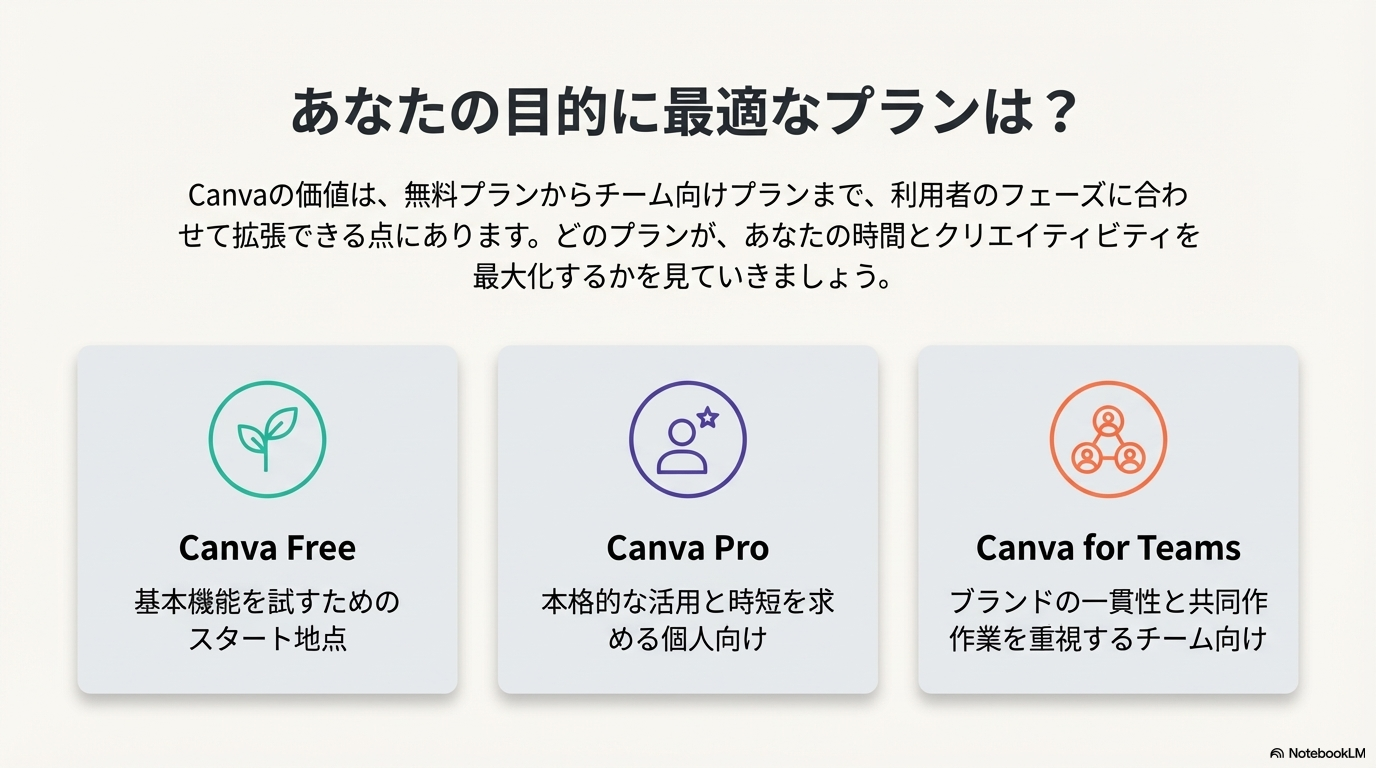Click the person silhouette in the Canva Pro icon

tap(681, 448)
